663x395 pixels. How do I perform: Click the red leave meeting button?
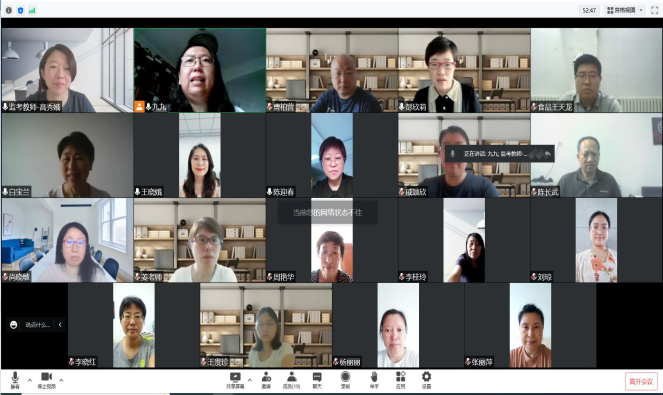coord(641,381)
